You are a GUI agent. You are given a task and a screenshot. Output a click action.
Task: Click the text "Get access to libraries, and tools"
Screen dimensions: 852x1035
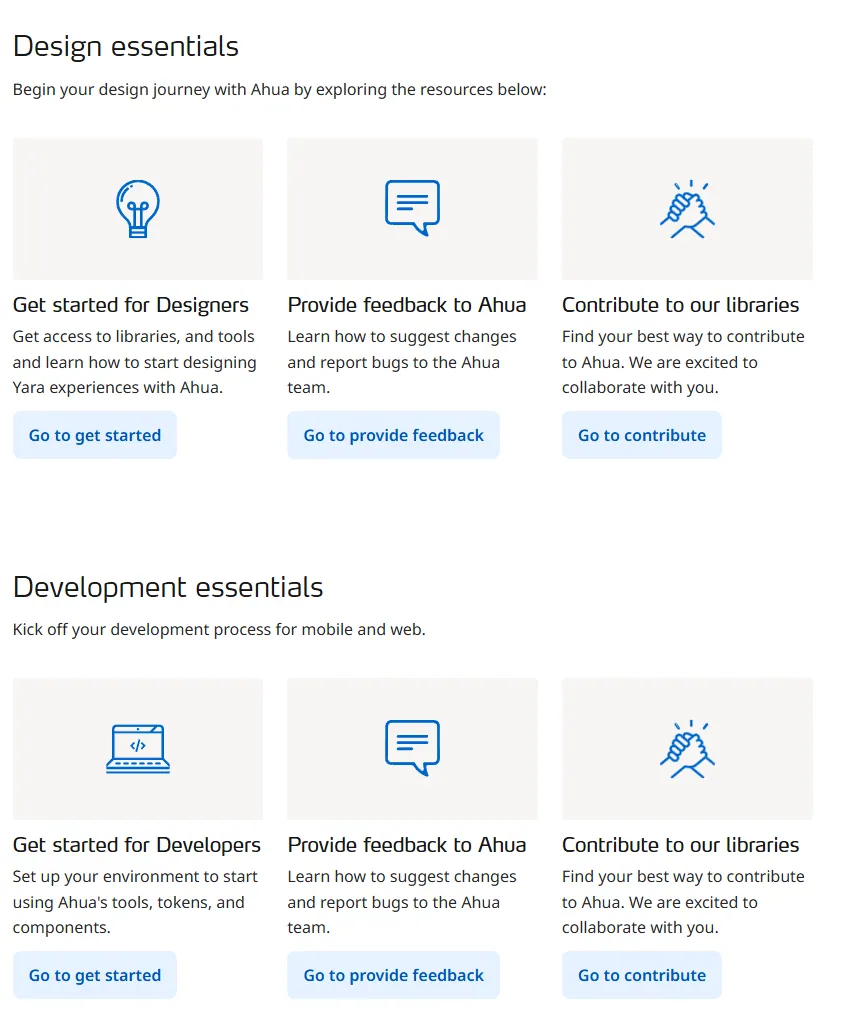pyautogui.click(x=133, y=337)
